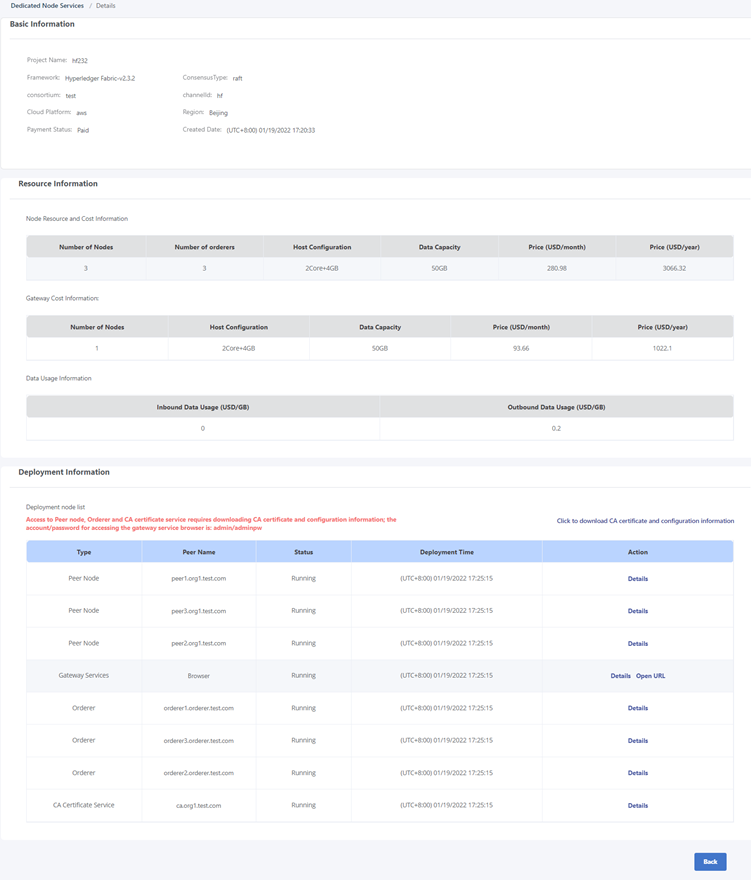Viewport: 751px width, 880px height.
Task: Show Details for CA Certificate Service
Action: [x=637, y=805]
